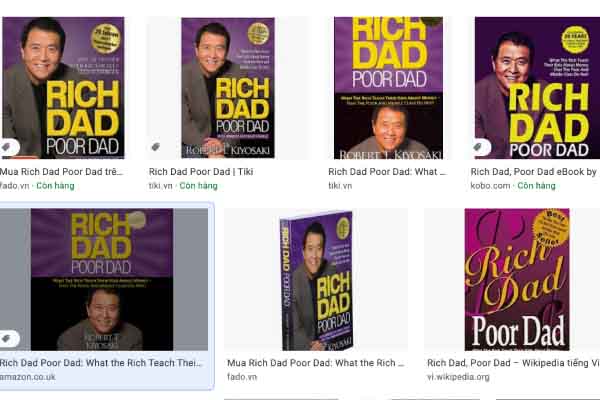Click 'Mua Rich Dad Poor Dad trê...' title
The height and width of the screenshot is (400, 600).
61,172
